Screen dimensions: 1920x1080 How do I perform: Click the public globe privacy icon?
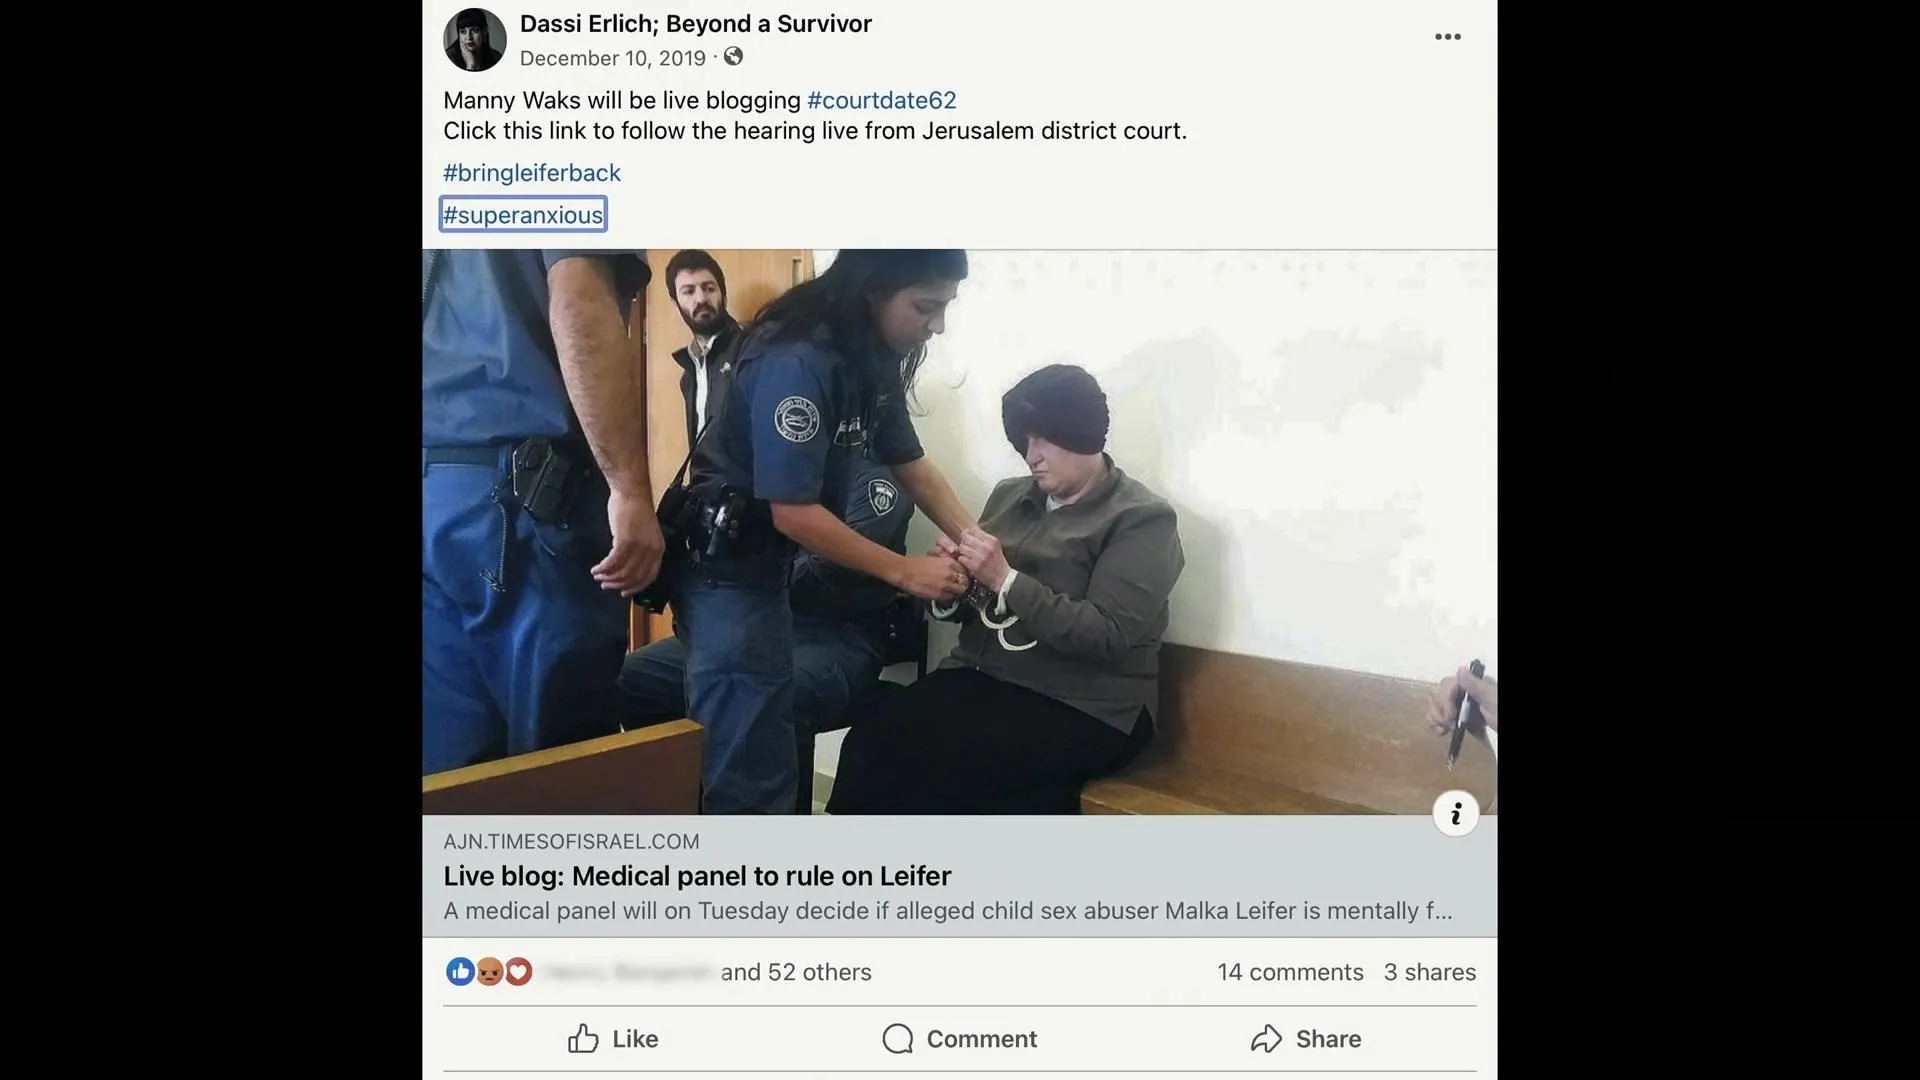(x=733, y=57)
